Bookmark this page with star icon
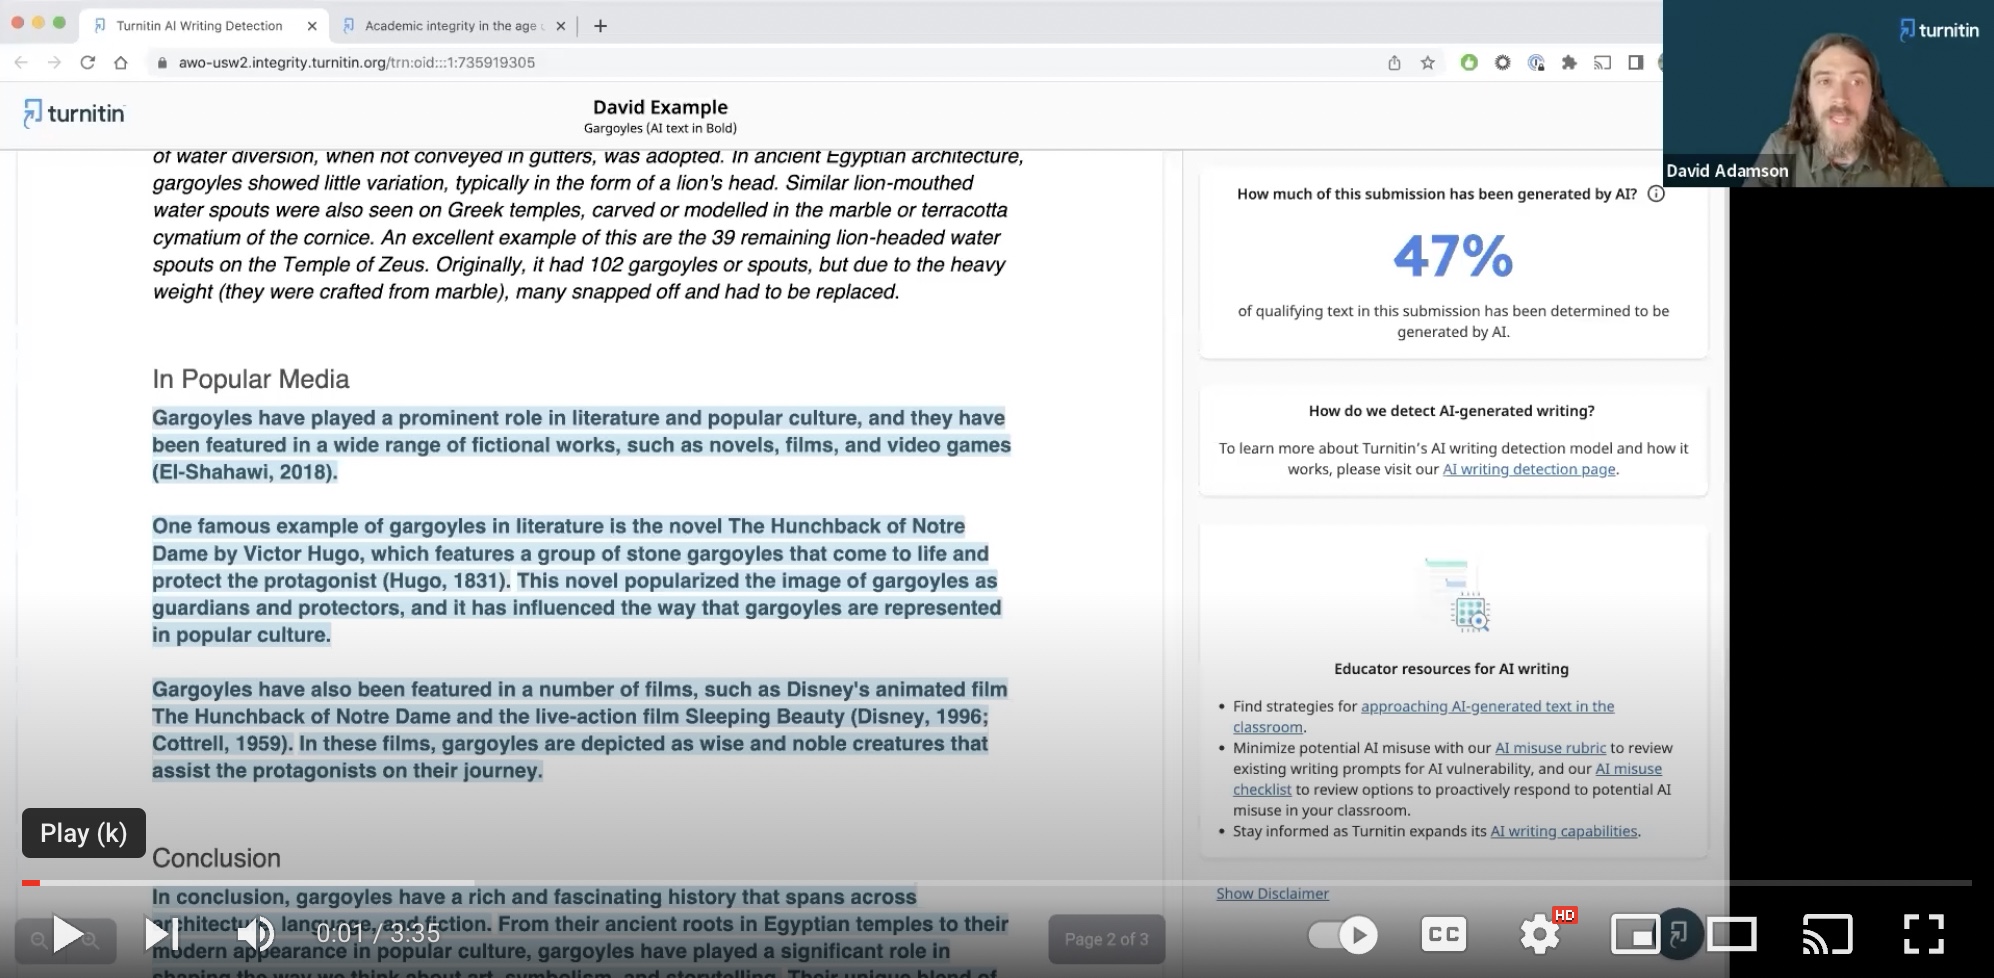The image size is (1994, 978). pos(1428,63)
